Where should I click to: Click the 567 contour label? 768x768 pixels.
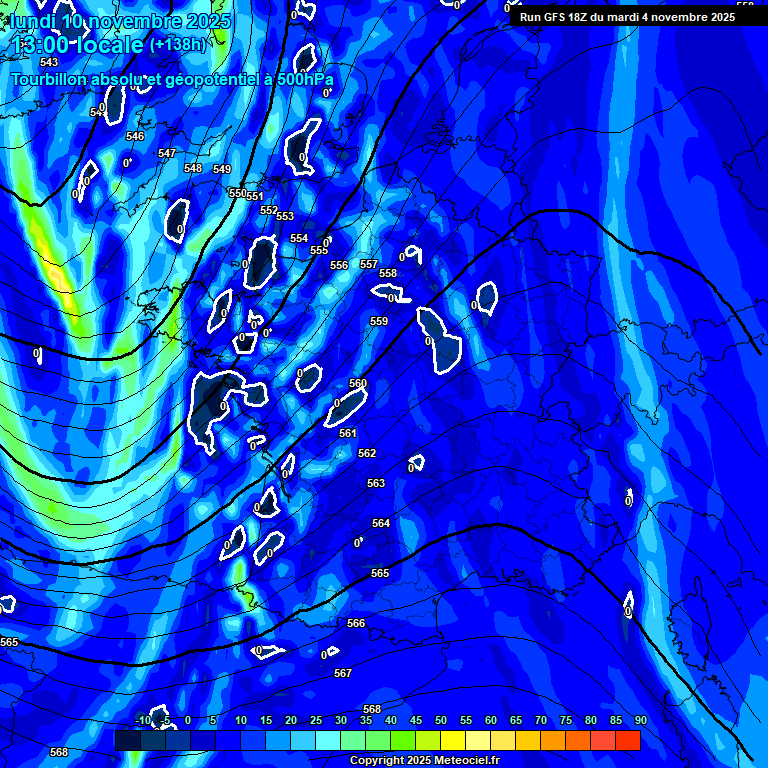coord(343,673)
